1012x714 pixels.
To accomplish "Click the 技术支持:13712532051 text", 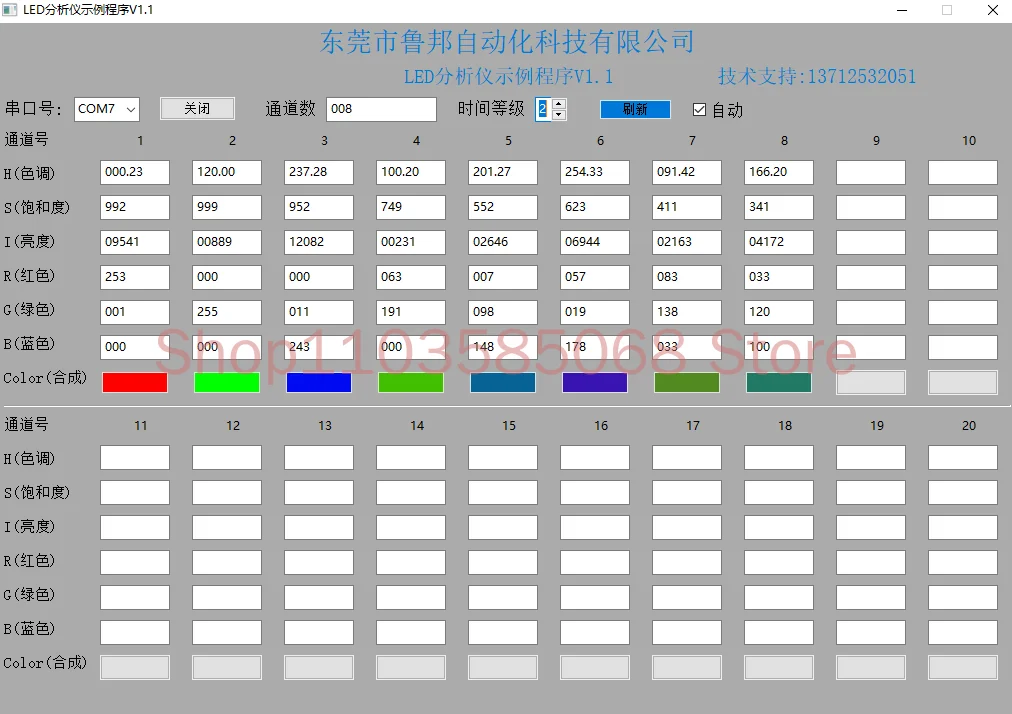I will pos(817,76).
